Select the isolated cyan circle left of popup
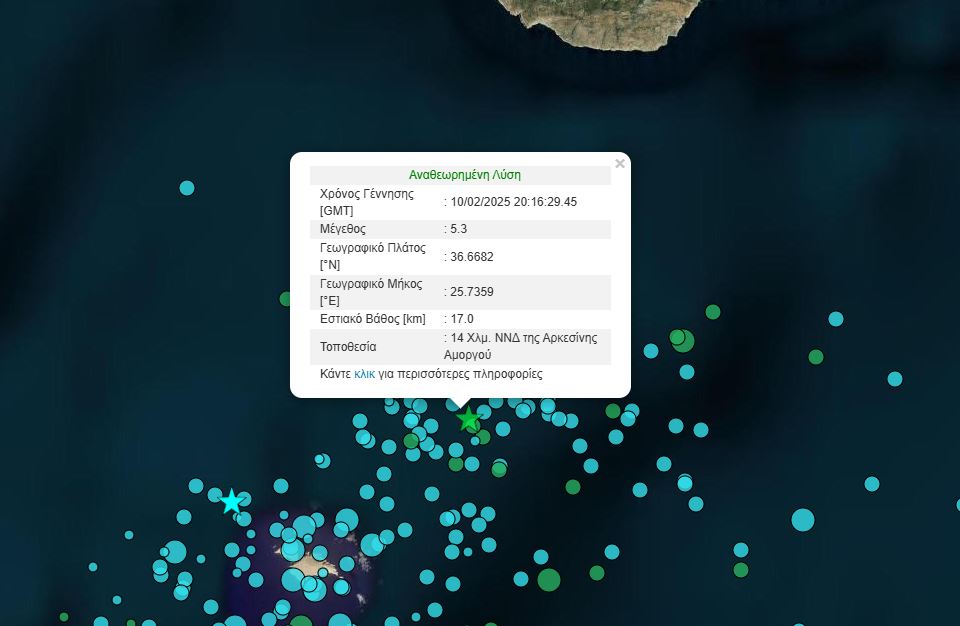The image size is (960, 626). coord(187,188)
